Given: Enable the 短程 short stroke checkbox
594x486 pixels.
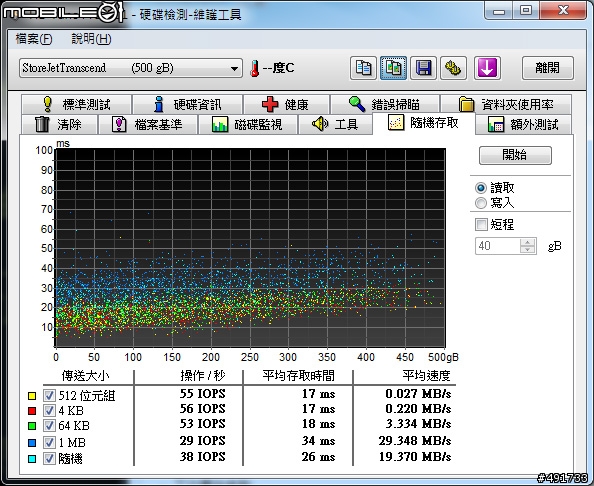Looking at the screenshot, I should (481, 224).
